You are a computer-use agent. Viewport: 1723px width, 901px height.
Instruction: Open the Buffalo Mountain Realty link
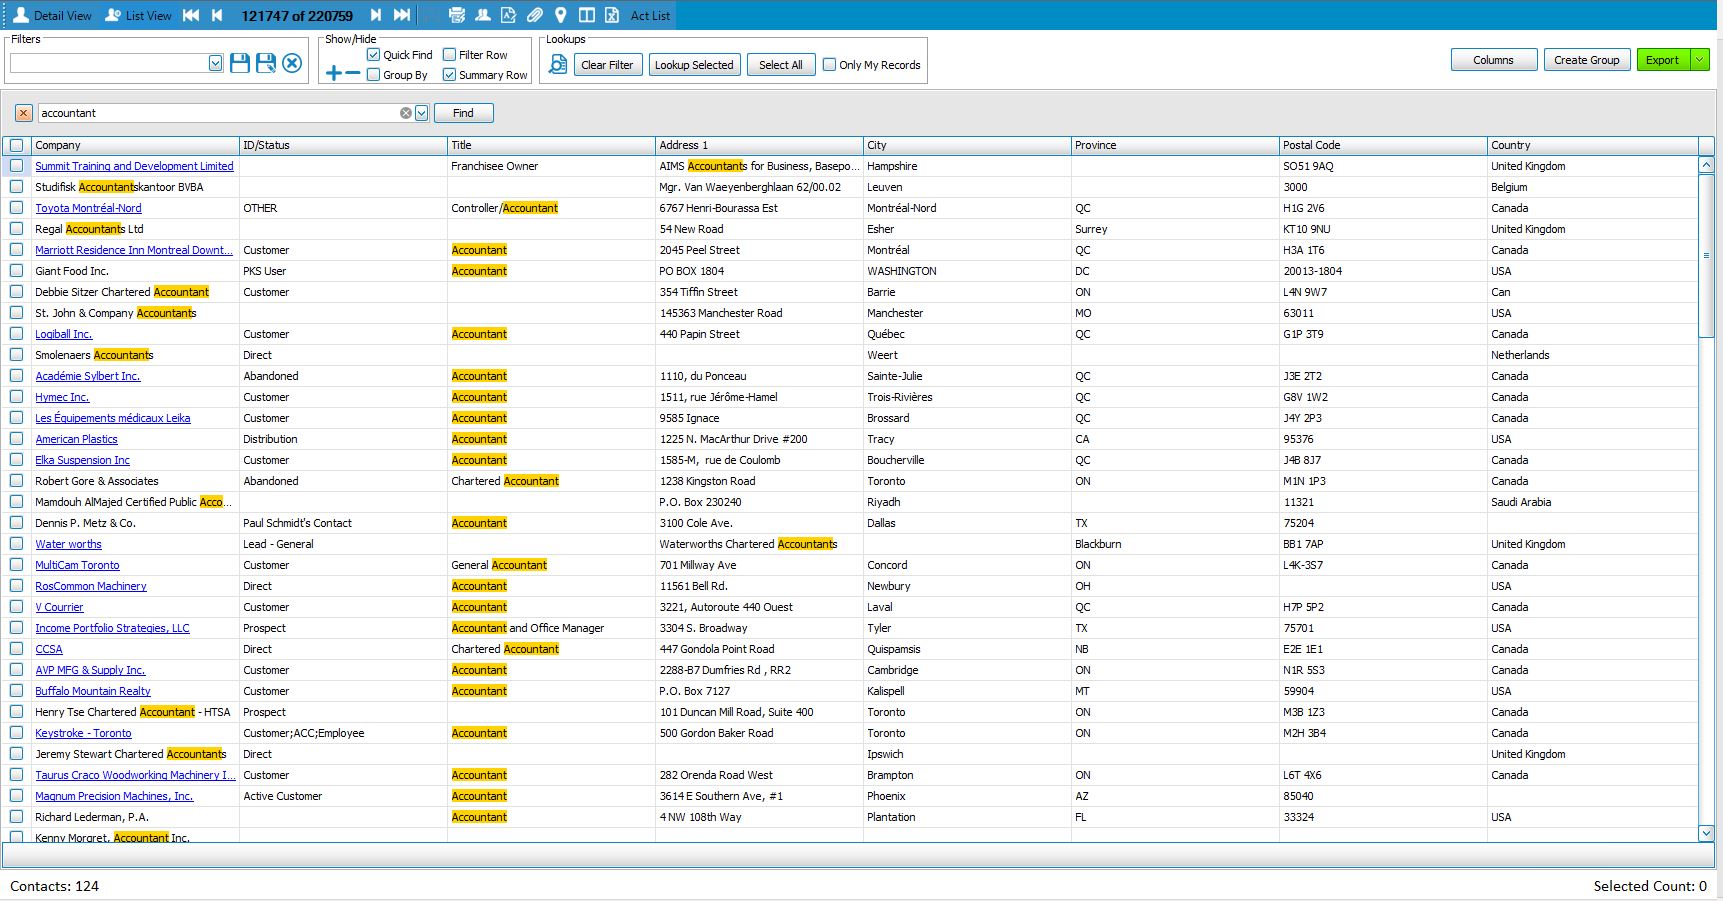[93, 691]
